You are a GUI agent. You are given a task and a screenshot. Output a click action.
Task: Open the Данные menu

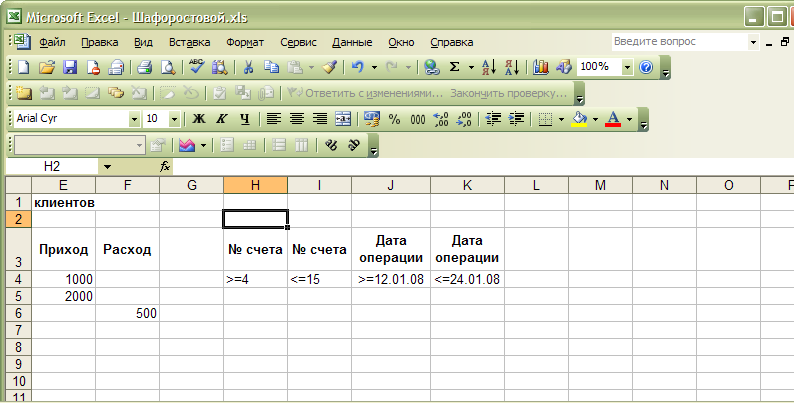[x=352, y=43]
